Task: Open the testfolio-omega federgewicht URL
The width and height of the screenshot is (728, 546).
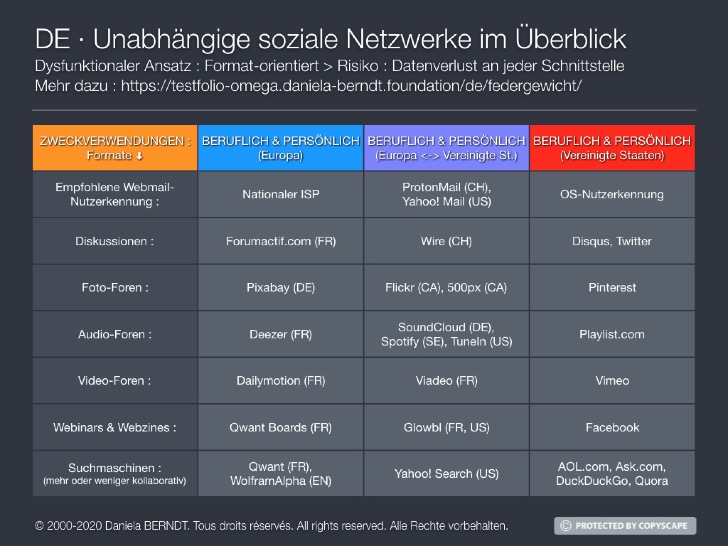Action: pyautogui.click(x=346, y=86)
